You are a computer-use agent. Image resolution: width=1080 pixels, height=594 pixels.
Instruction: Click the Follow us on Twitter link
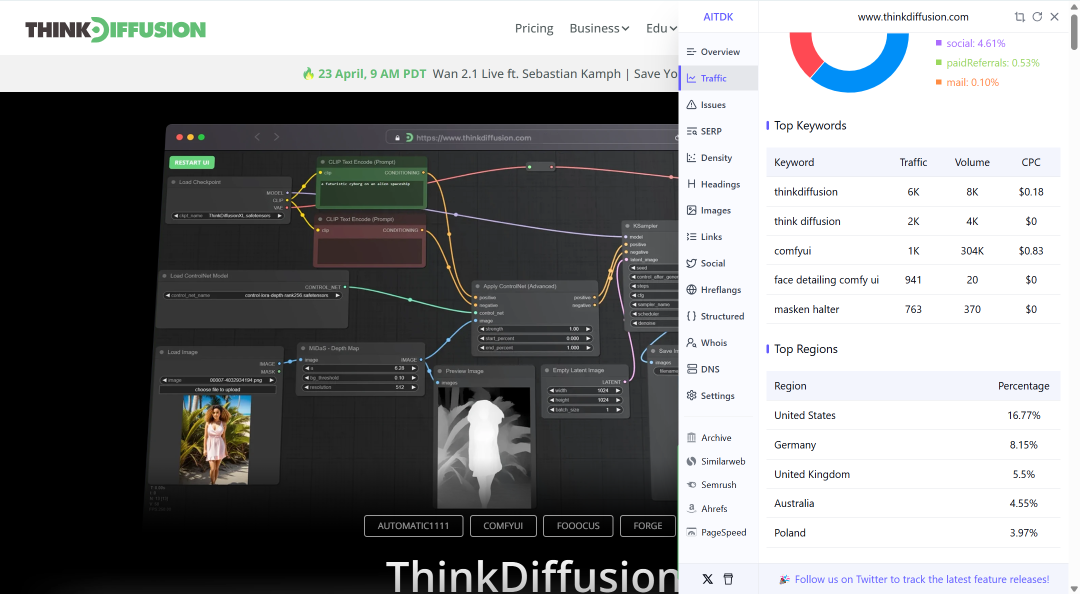[x=922, y=580]
